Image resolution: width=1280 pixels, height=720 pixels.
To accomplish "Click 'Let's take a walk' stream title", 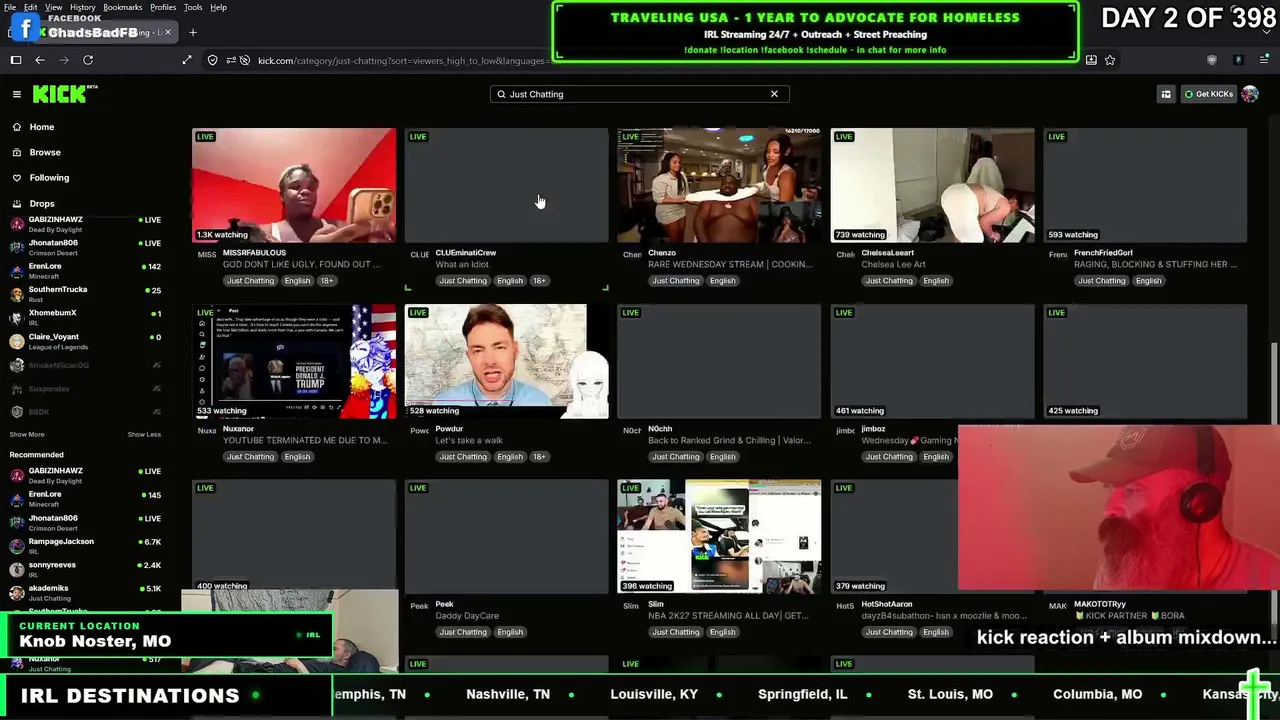I will pyautogui.click(x=469, y=441).
